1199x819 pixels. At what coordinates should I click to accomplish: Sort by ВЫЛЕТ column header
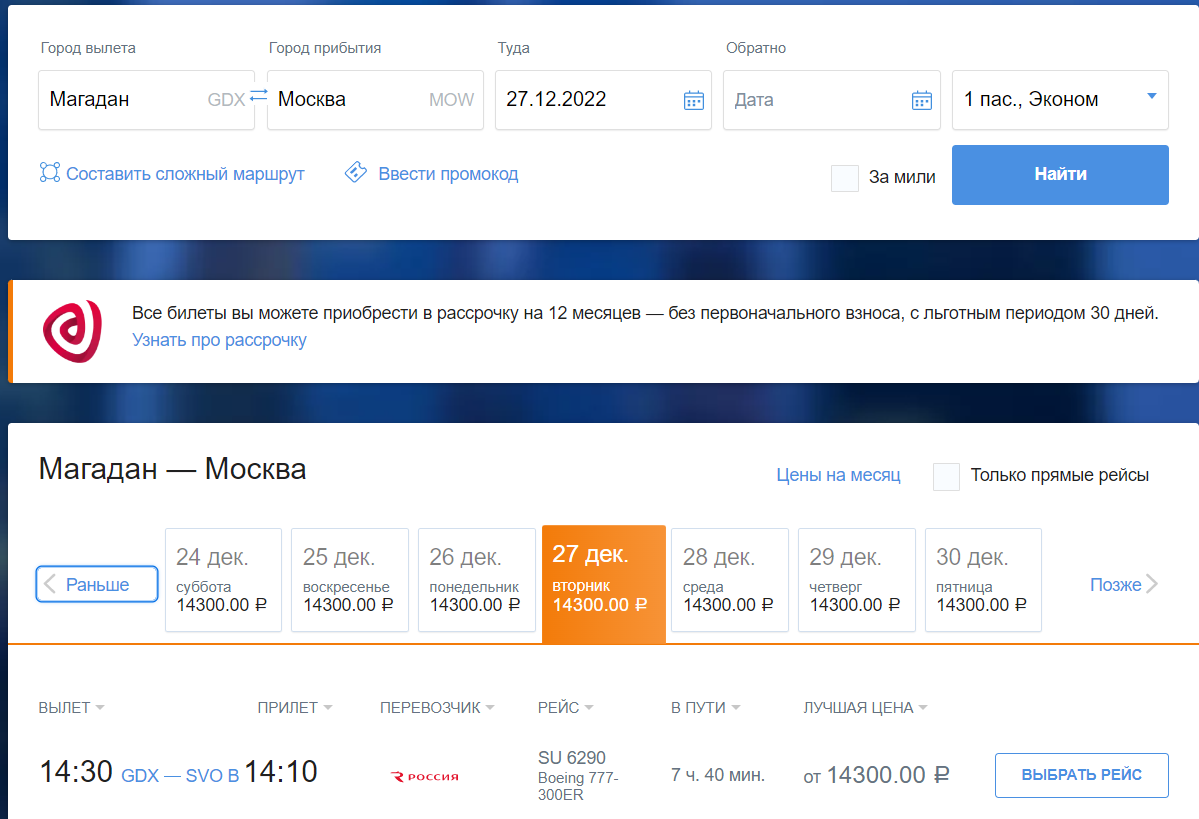coord(71,707)
